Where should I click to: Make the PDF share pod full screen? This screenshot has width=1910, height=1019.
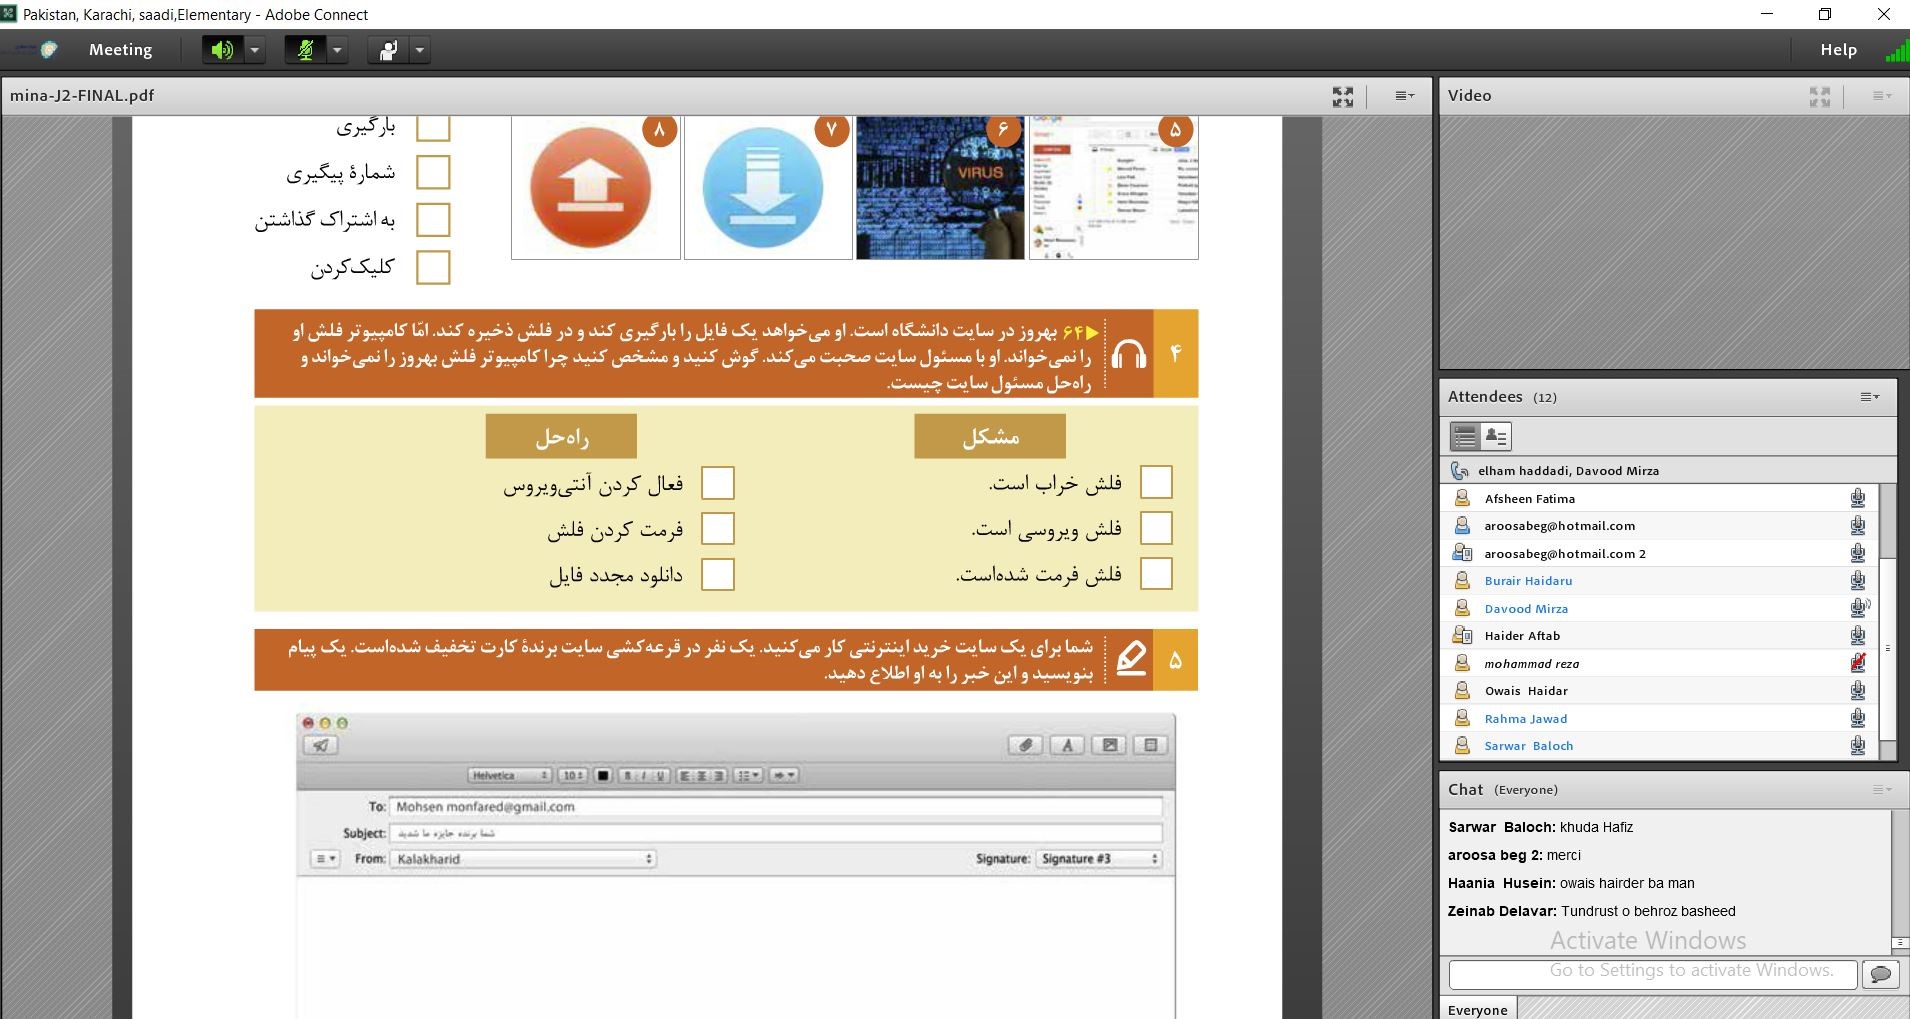coord(1343,96)
